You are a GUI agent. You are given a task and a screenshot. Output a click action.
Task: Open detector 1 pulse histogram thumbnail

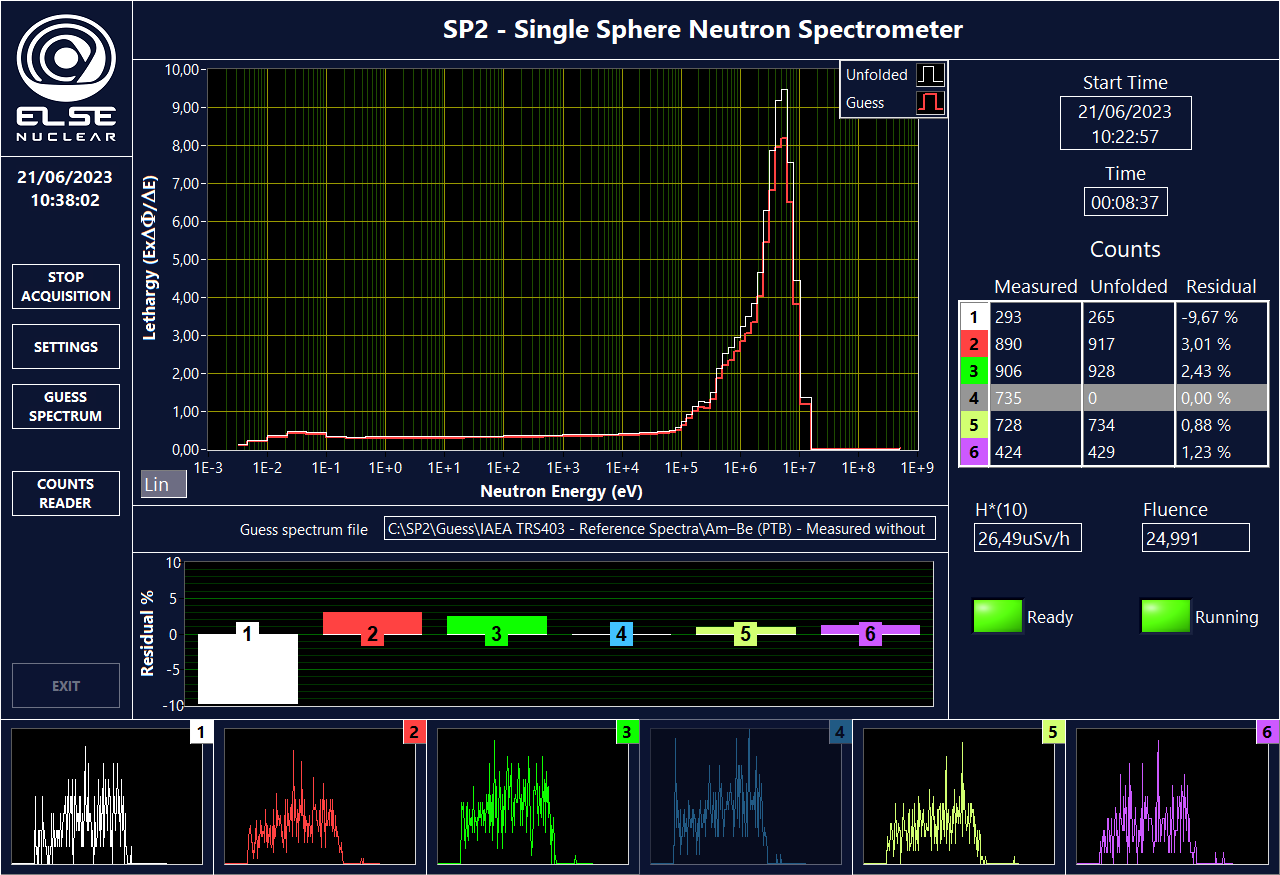coord(107,797)
